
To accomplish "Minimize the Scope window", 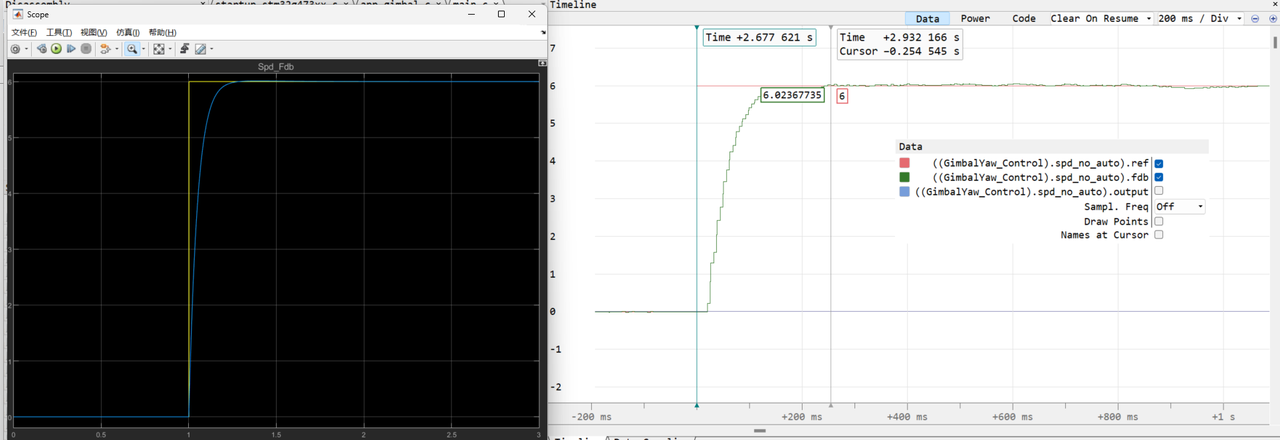I will pos(473,14).
